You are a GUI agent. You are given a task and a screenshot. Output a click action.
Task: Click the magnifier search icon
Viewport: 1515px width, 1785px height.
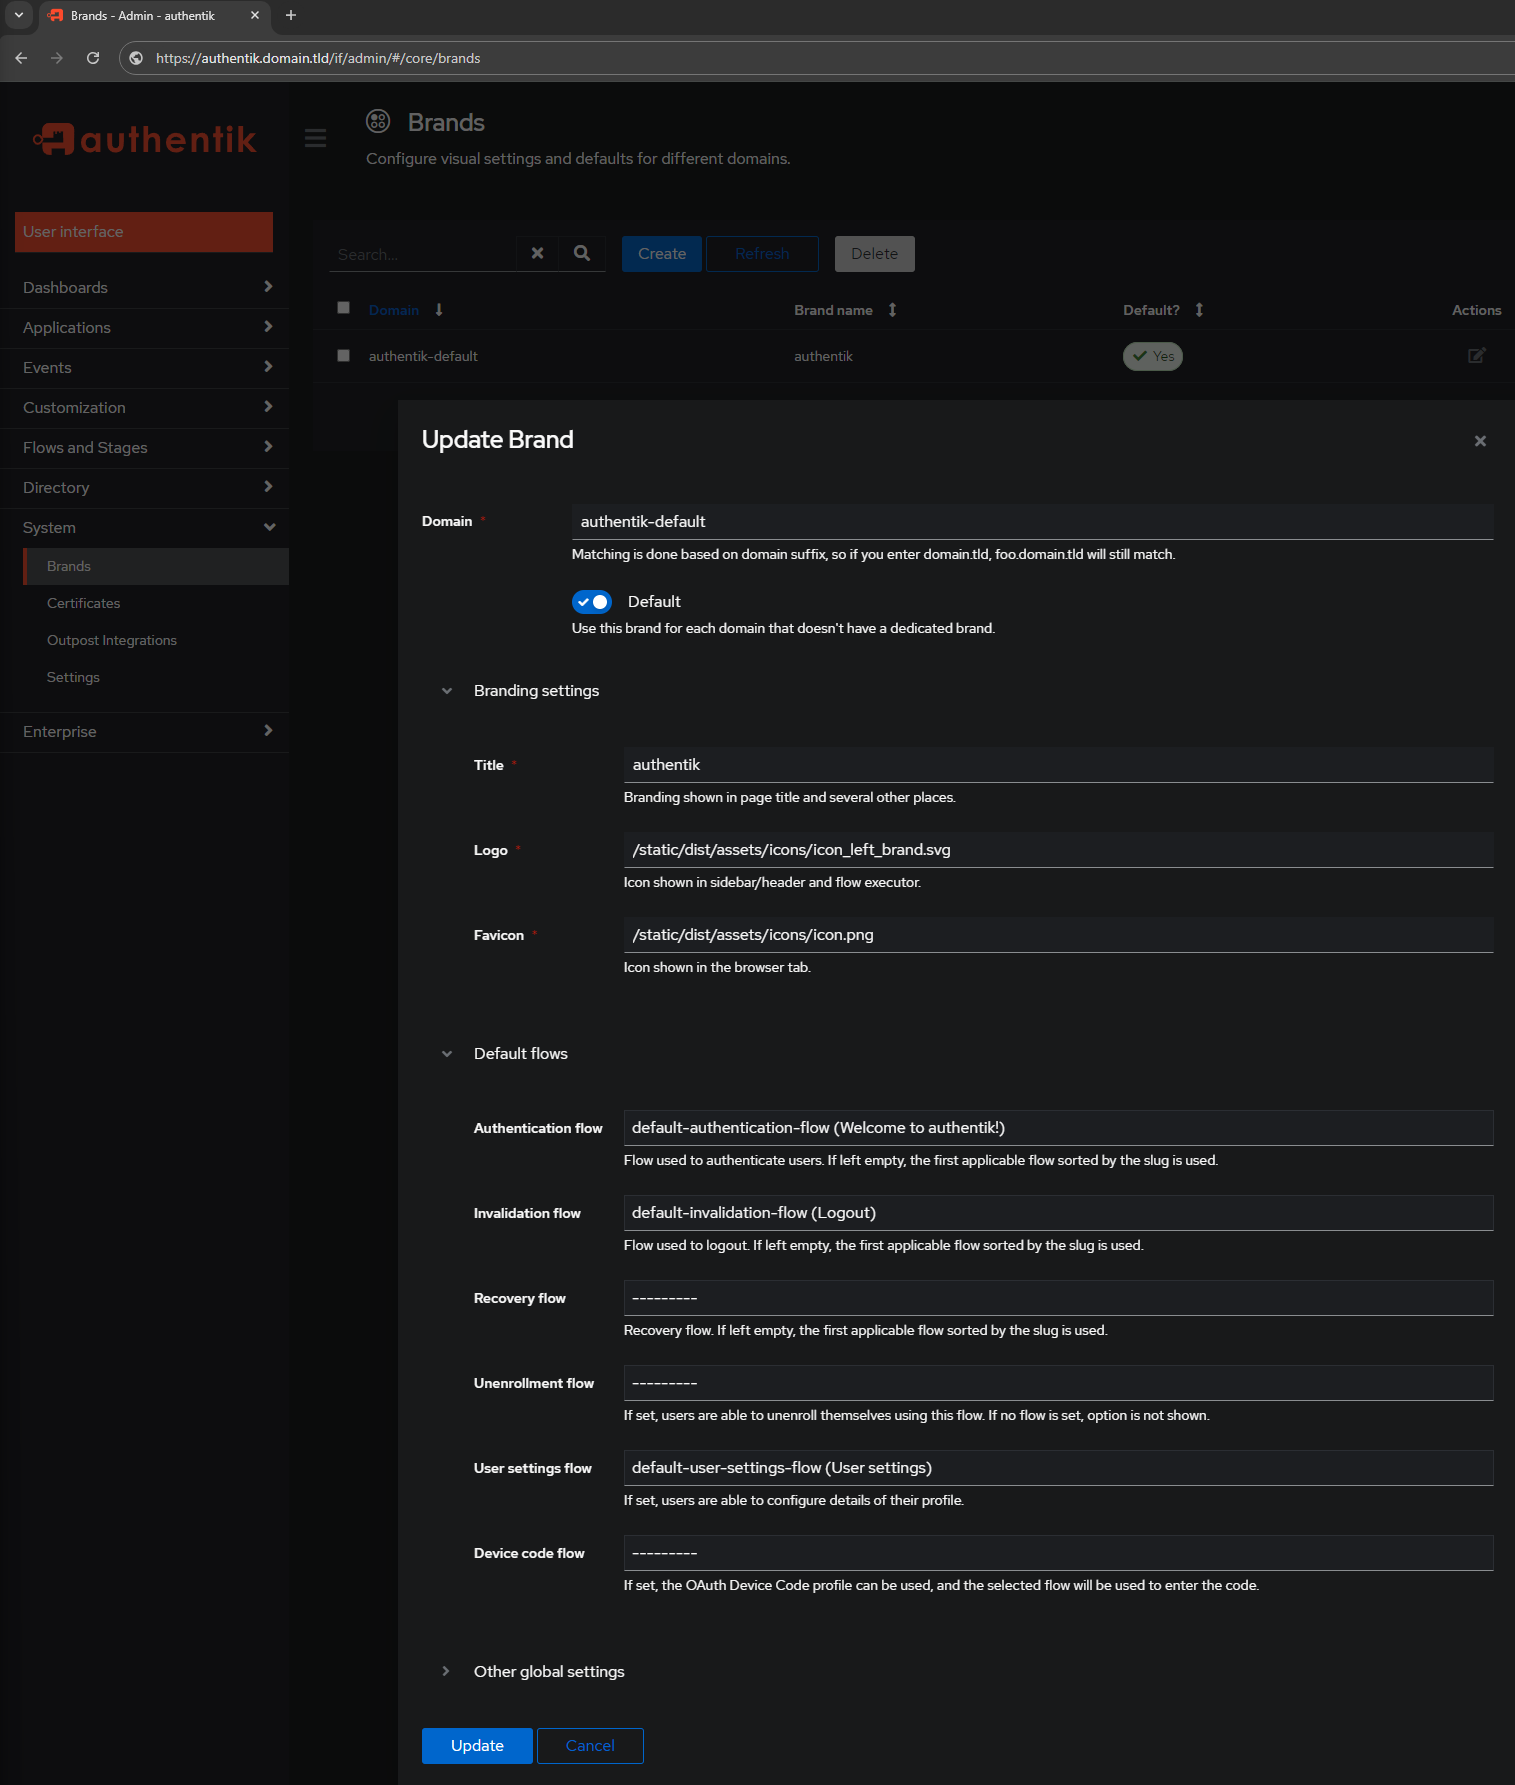coord(582,254)
